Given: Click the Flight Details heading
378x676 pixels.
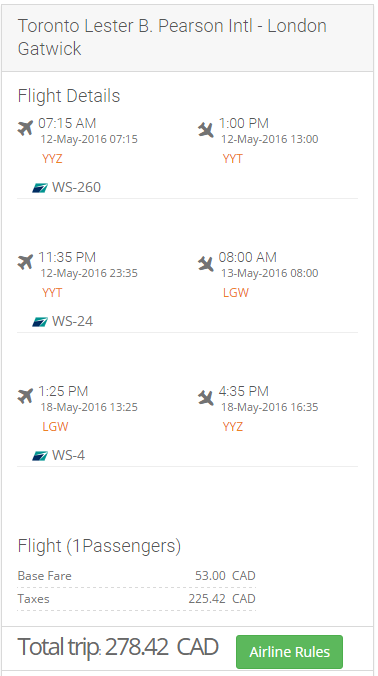Looking at the screenshot, I should click(x=69, y=96).
